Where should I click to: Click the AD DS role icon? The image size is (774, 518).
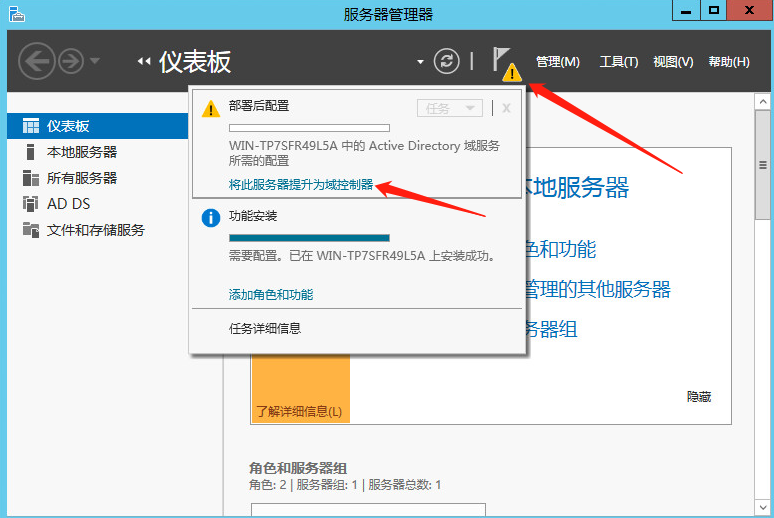[31, 204]
